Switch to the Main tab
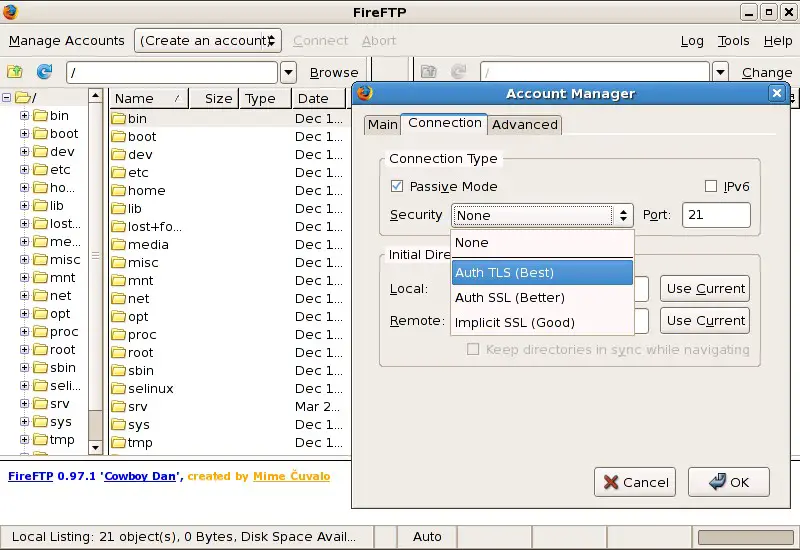Screen dimensions: 800x550 (383, 124)
